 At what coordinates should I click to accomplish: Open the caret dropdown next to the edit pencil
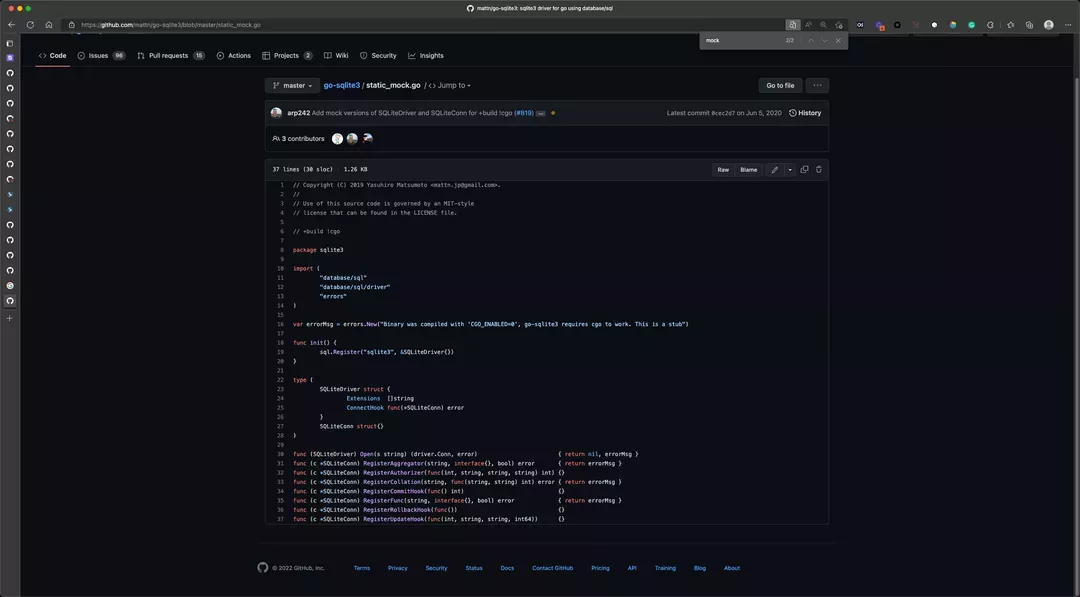point(789,169)
